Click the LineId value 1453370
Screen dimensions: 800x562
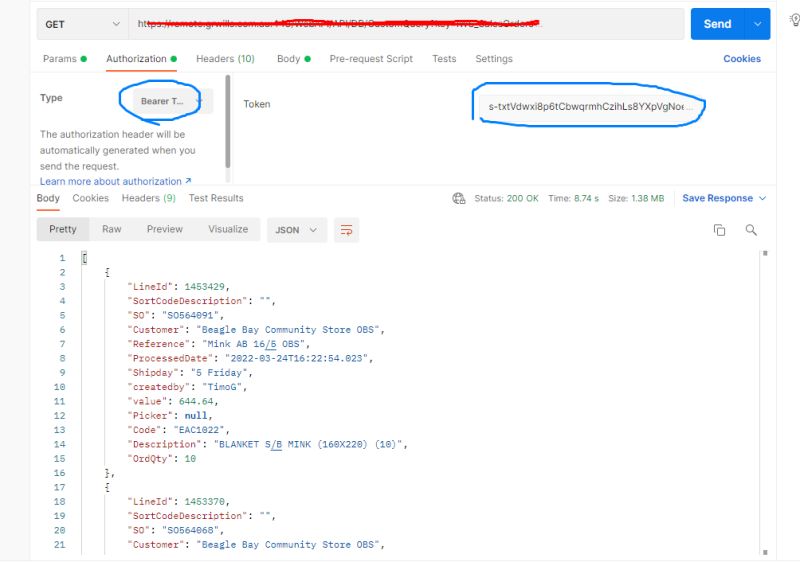click(x=205, y=501)
